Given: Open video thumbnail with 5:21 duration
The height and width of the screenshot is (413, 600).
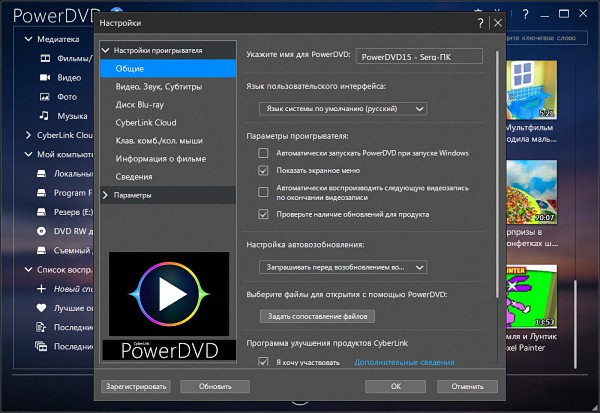Looking at the screenshot, I should click(x=532, y=90).
